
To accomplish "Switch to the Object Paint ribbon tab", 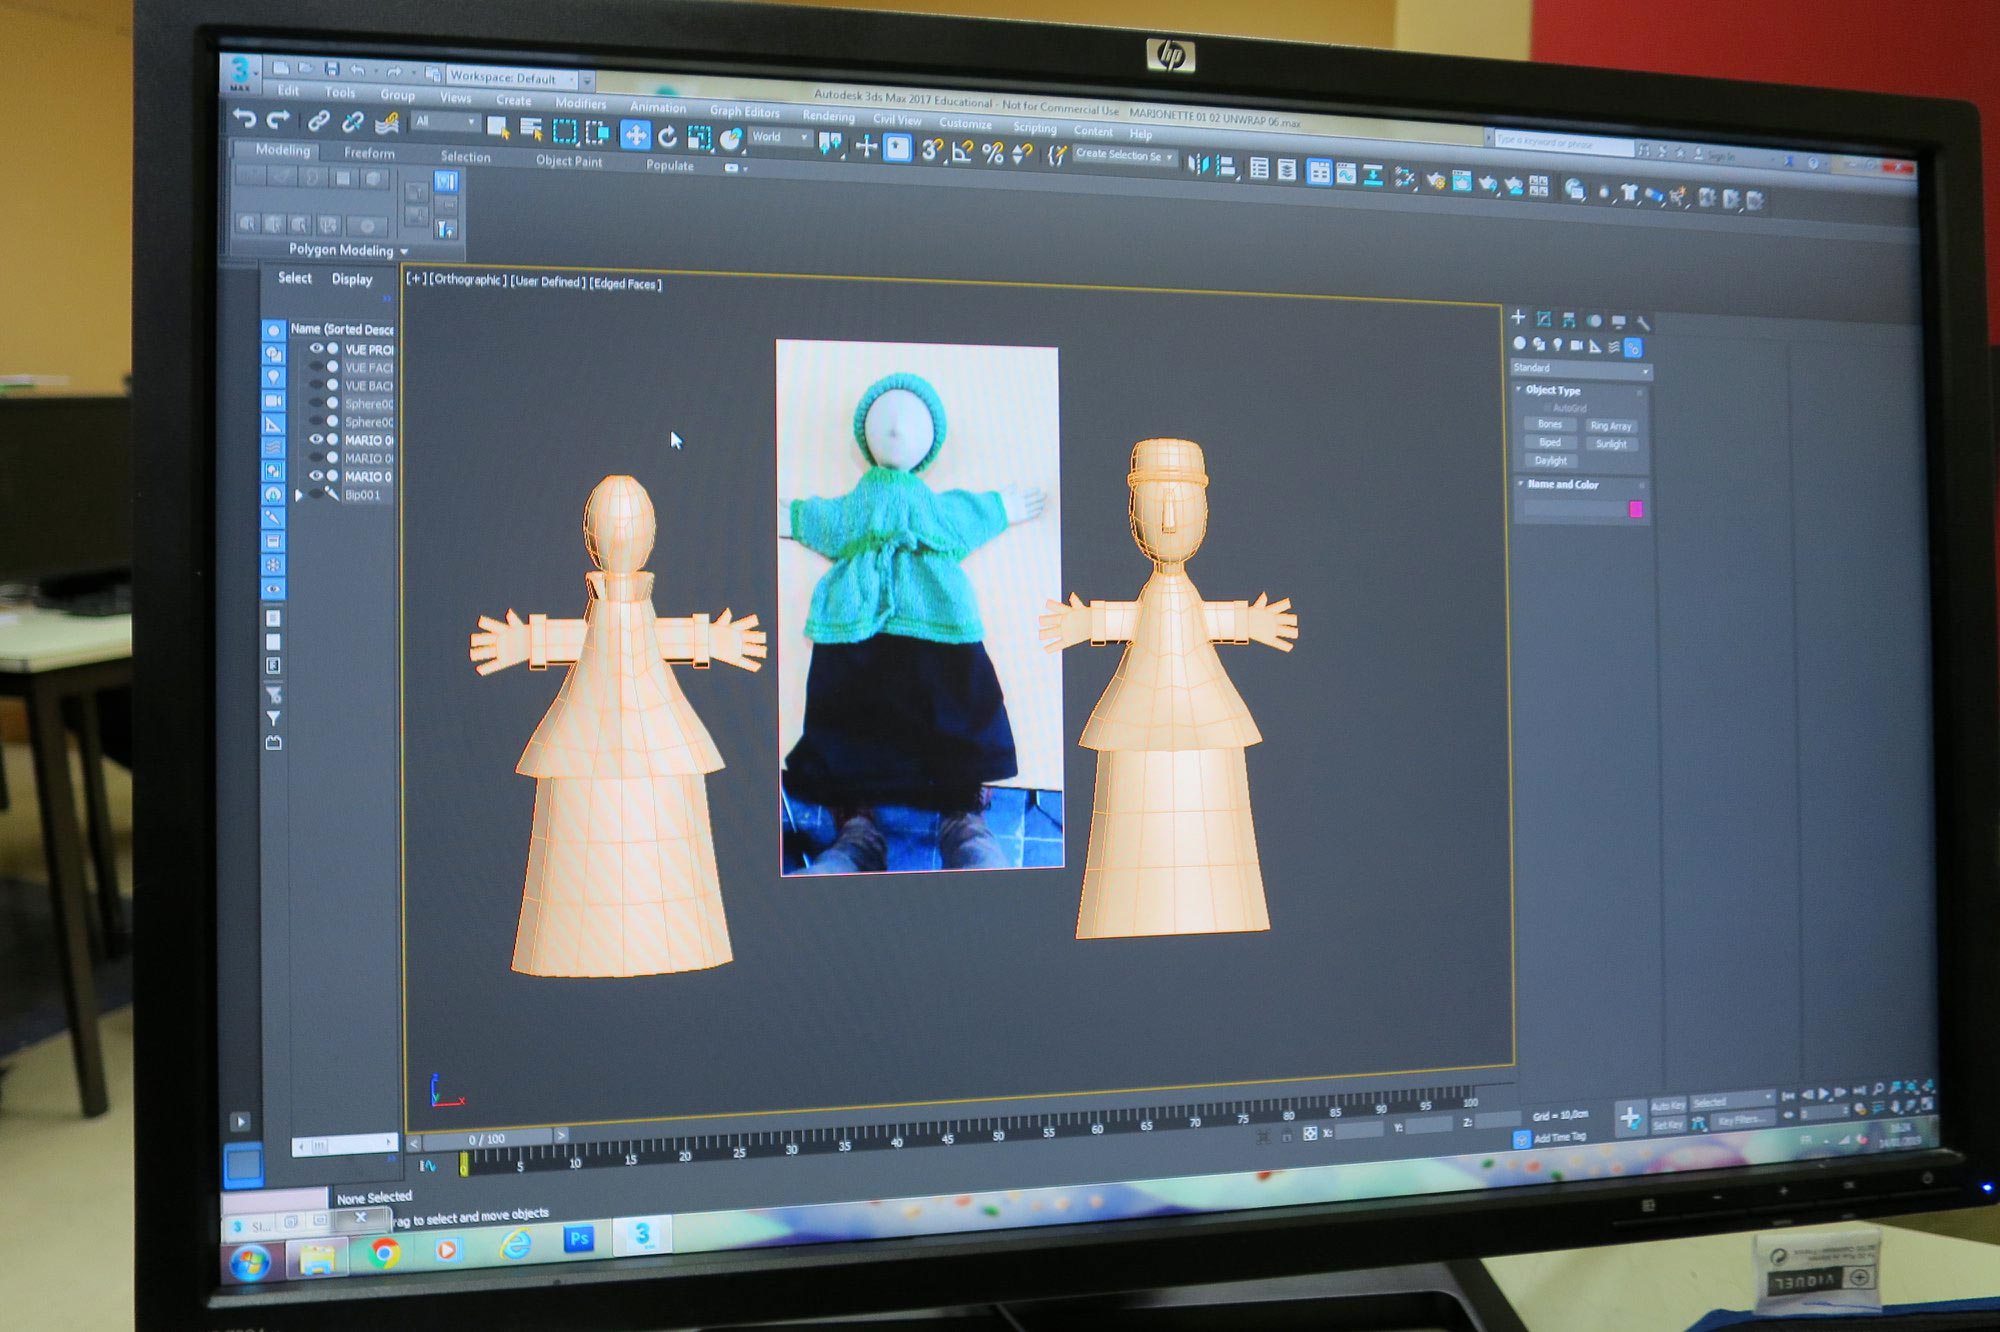I will [569, 161].
